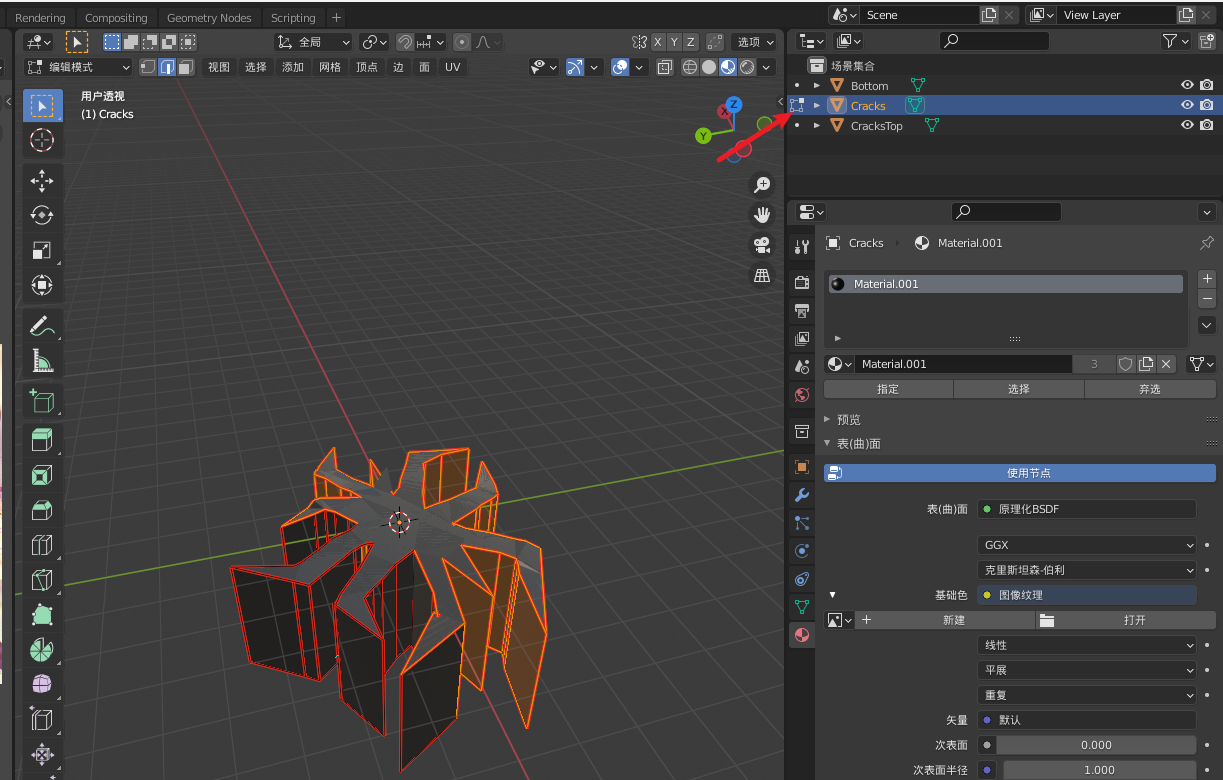Open the GGX distribution dropdown

click(x=1086, y=545)
